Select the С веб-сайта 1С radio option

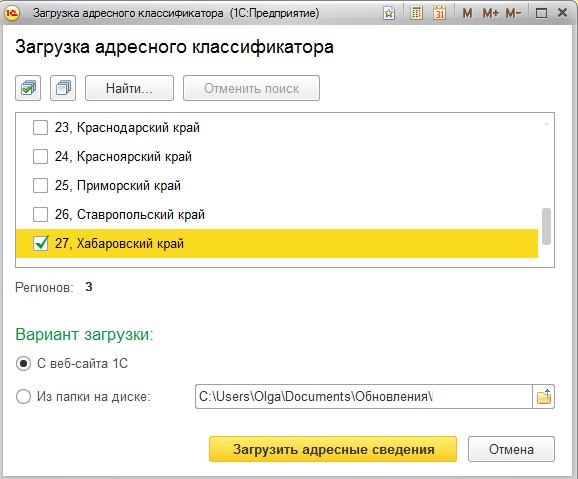(x=23, y=364)
